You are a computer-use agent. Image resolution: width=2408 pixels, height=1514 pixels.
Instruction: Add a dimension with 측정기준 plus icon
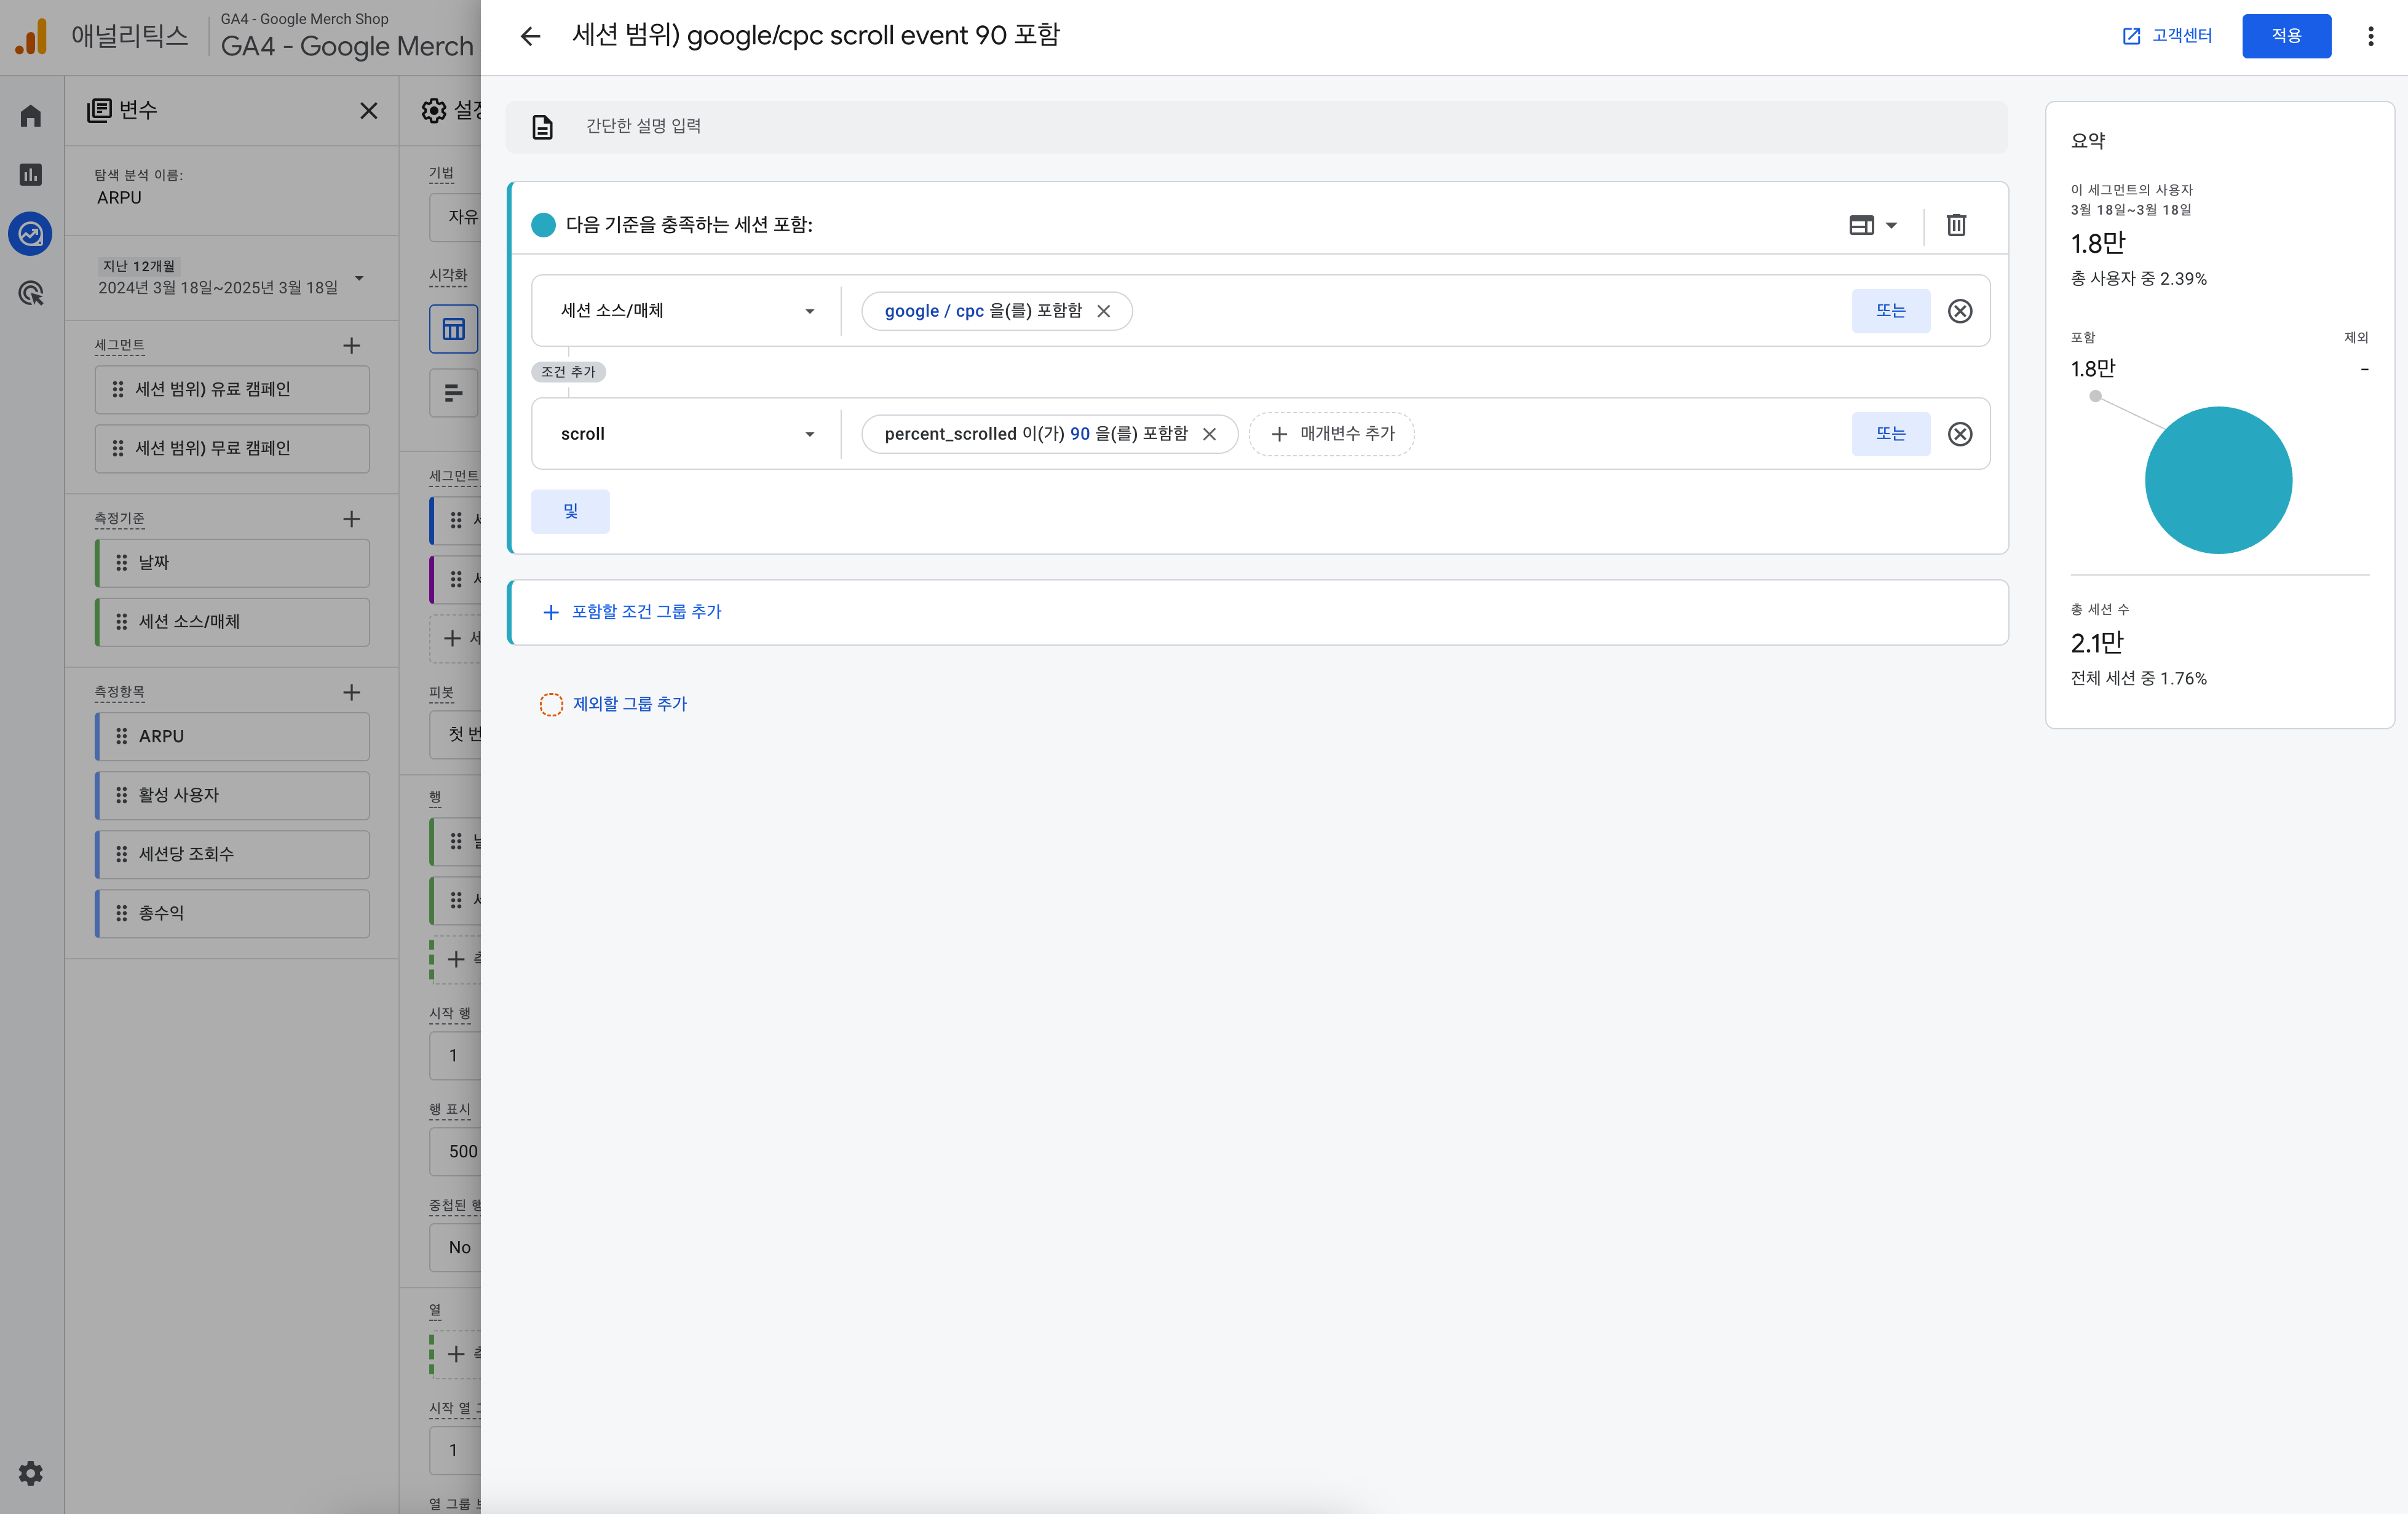(x=351, y=519)
